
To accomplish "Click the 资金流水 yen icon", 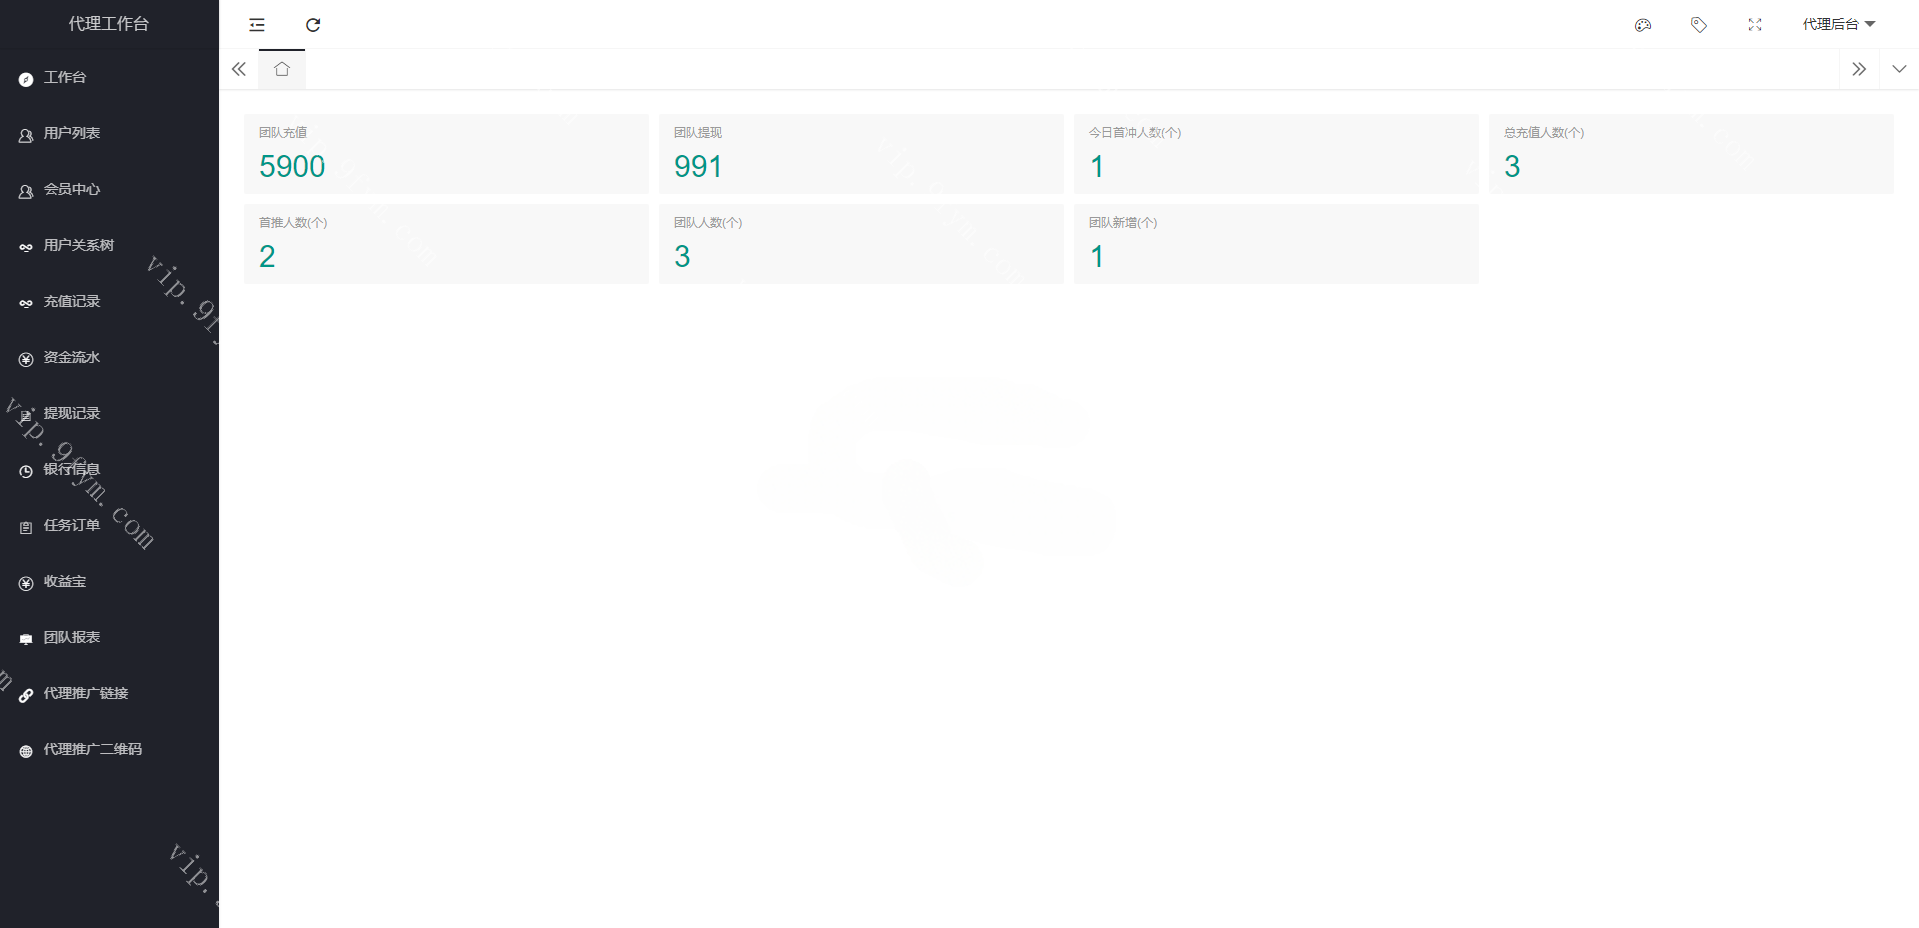I will 26,359.
